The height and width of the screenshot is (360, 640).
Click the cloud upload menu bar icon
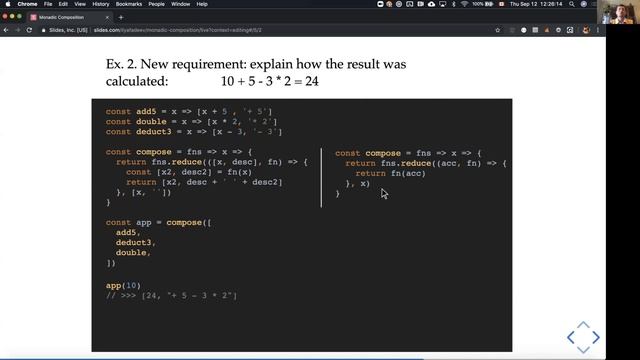pos(431,4)
